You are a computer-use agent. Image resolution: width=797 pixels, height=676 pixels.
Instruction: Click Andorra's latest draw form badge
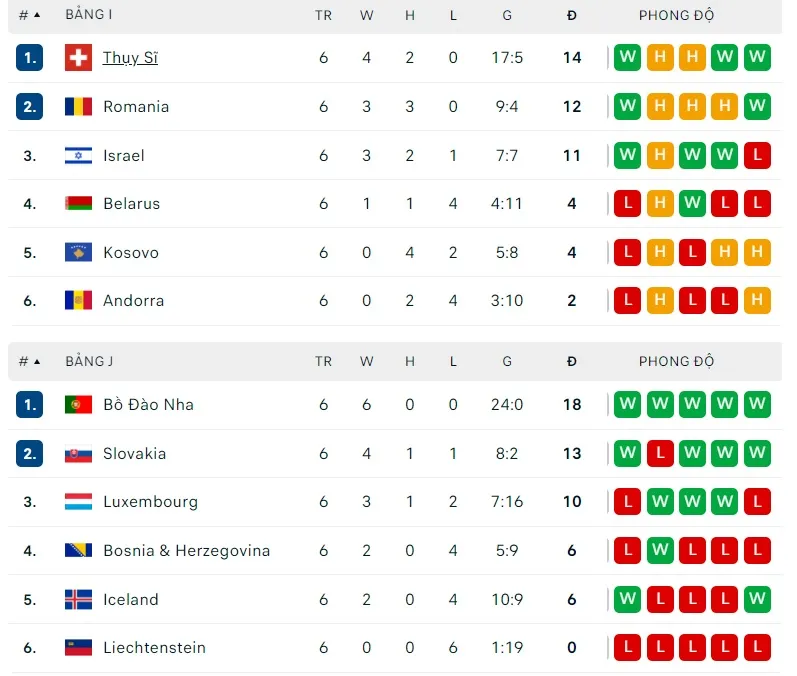pos(757,301)
